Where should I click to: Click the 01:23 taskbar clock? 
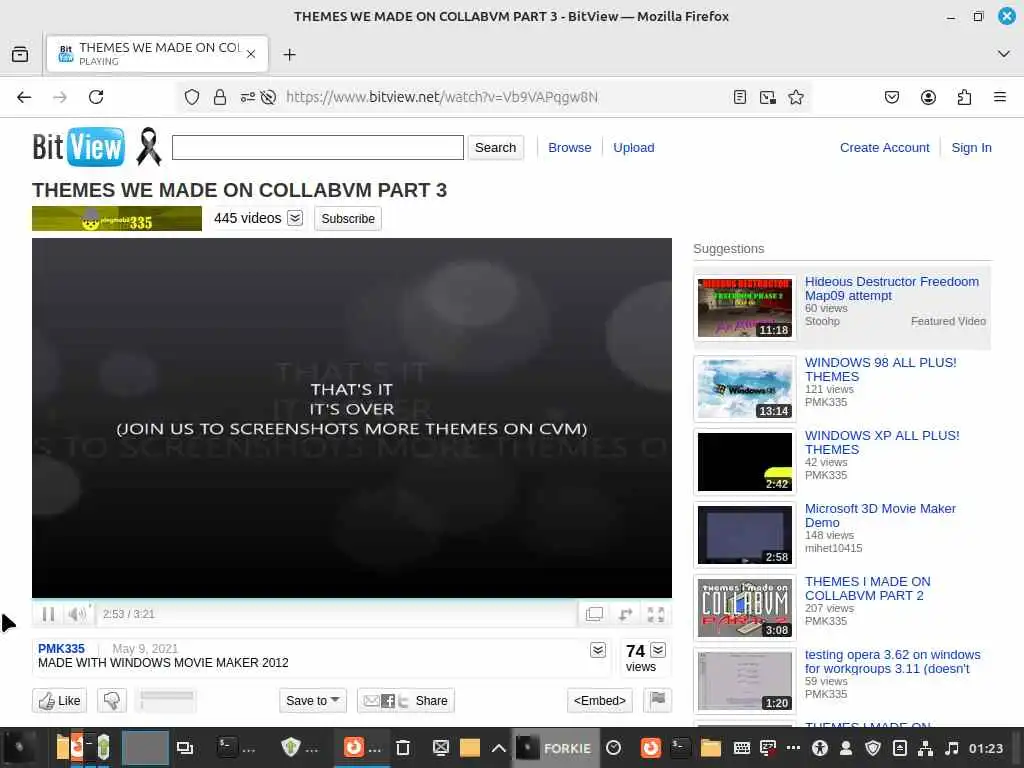click(985, 748)
